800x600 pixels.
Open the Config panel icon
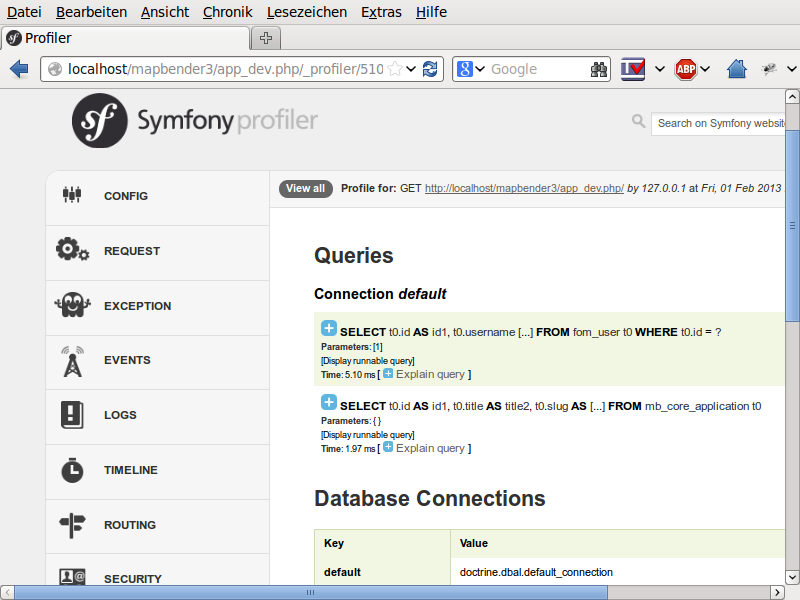[x=71, y=196]
